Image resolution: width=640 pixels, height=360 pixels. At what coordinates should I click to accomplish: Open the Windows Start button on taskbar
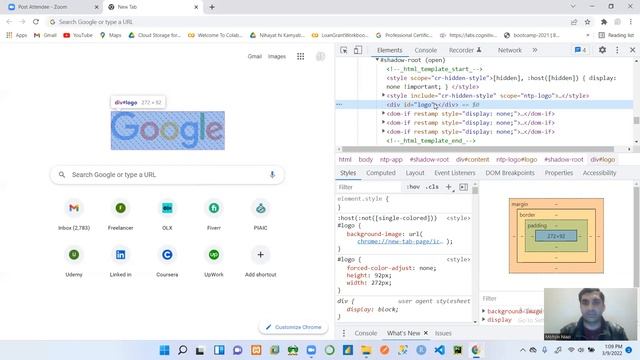coord(164,350)
